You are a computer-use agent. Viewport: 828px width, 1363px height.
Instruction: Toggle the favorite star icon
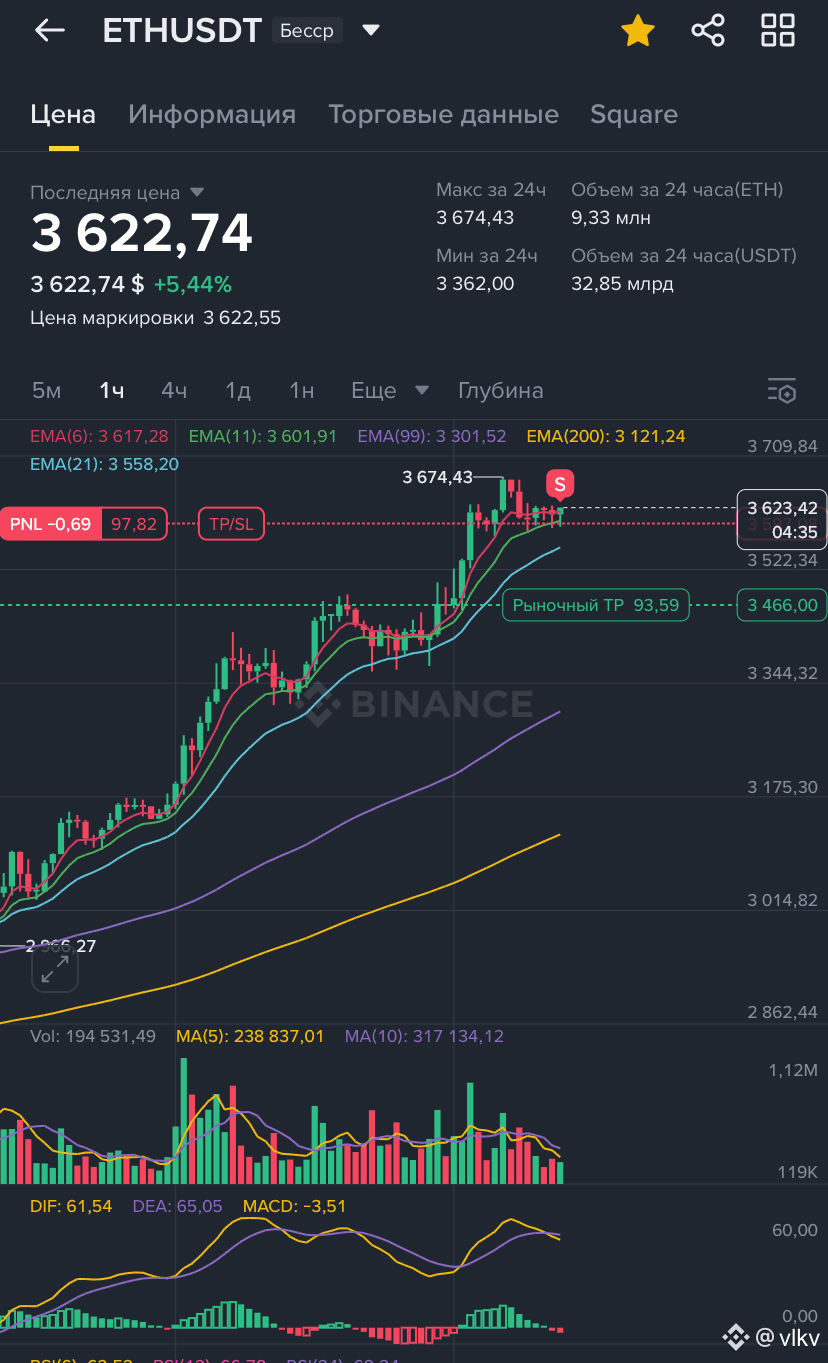pos(638,31)
